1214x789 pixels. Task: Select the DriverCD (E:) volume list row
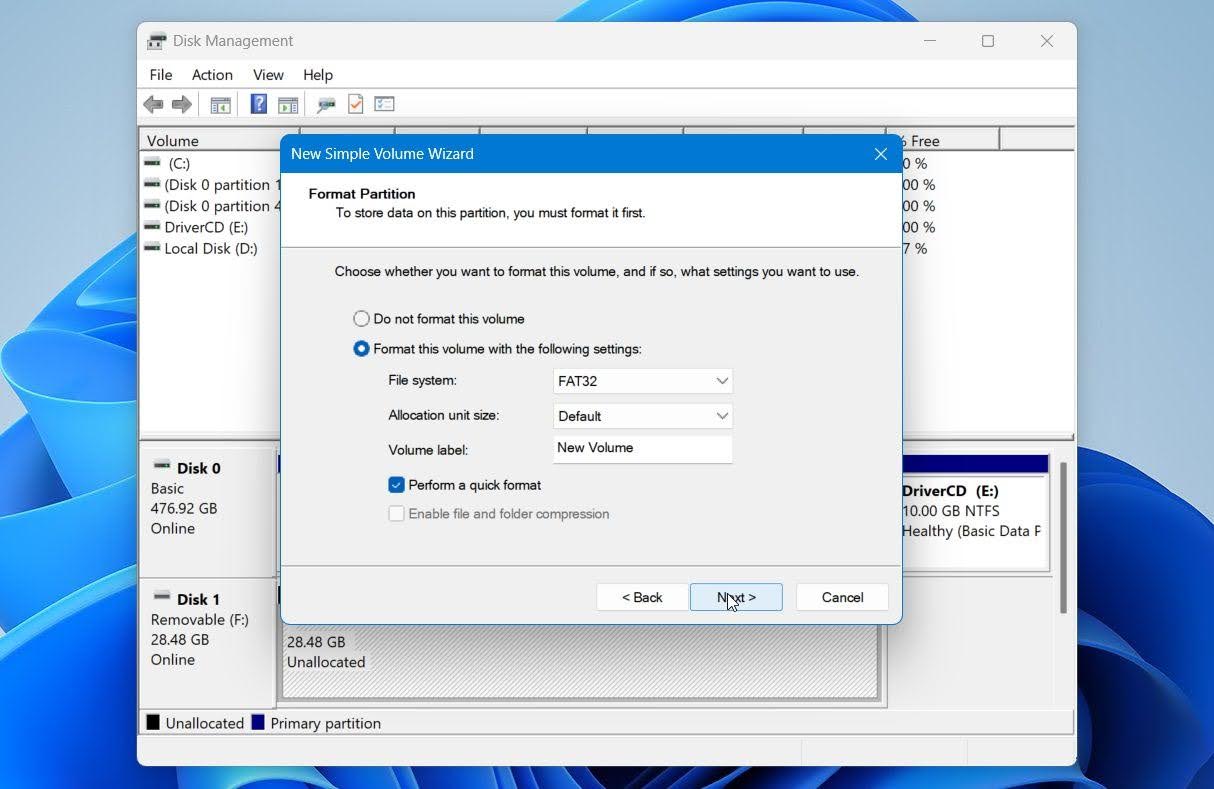(206, 227)
